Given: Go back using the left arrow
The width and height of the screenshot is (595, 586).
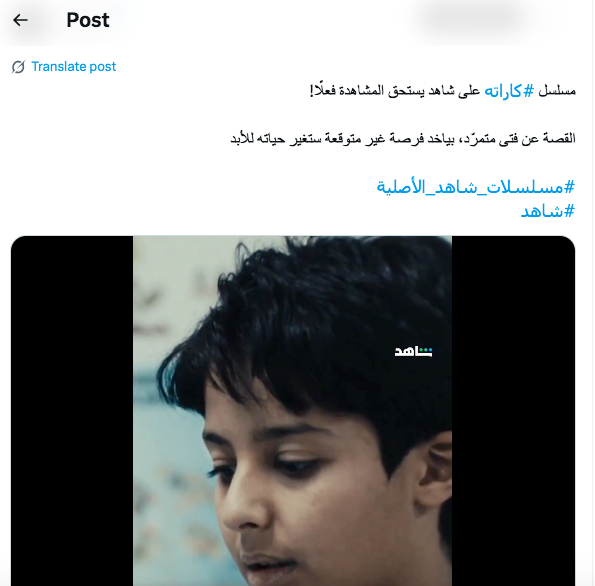Looking at the screenshot, I should 20,20.
